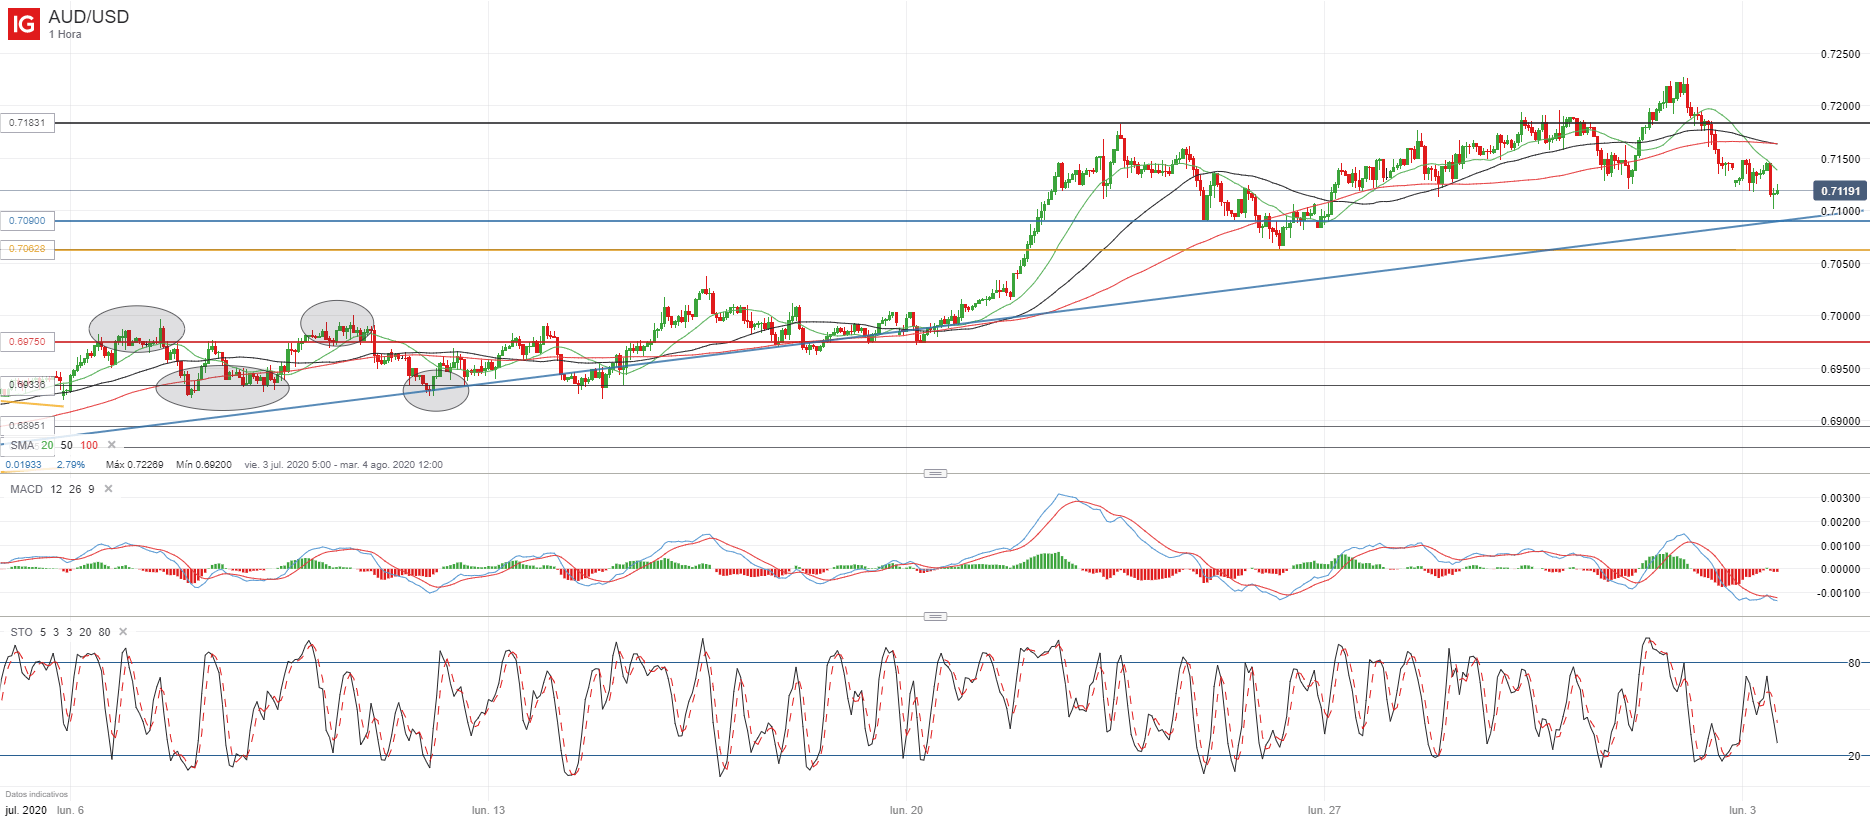
Task: Click the MACD 9 signal parameter
Action: tap(91, 489)
